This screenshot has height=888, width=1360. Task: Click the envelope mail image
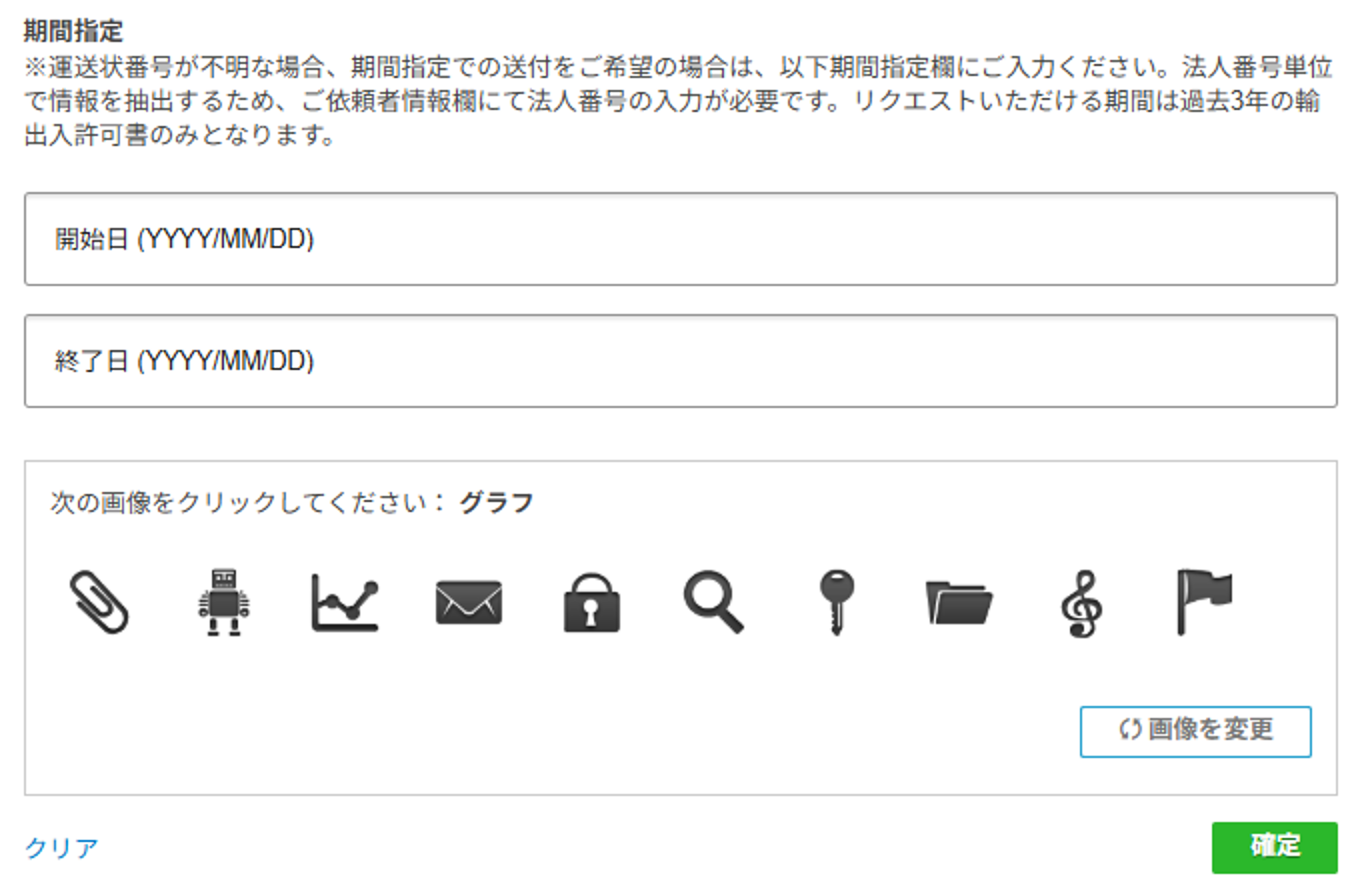coord(468,603)
